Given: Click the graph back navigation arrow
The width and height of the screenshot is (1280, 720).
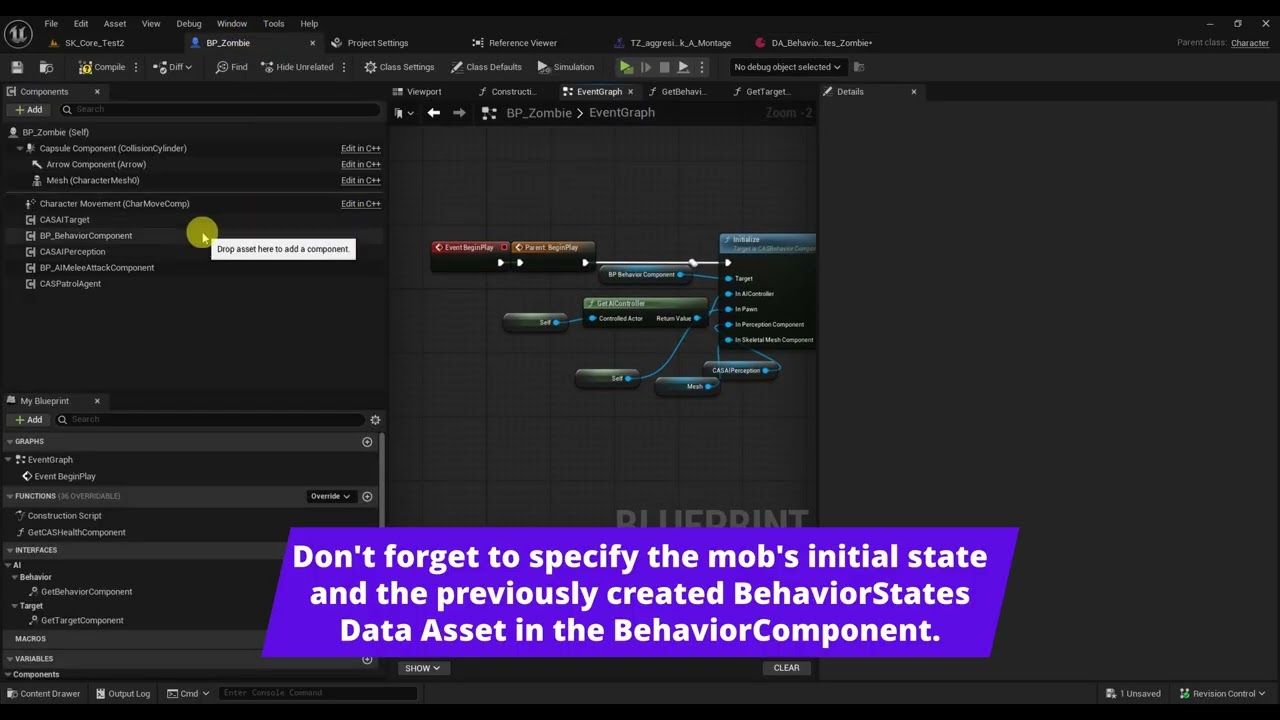Looking at the screenshot, I should [x=434, y=113].
